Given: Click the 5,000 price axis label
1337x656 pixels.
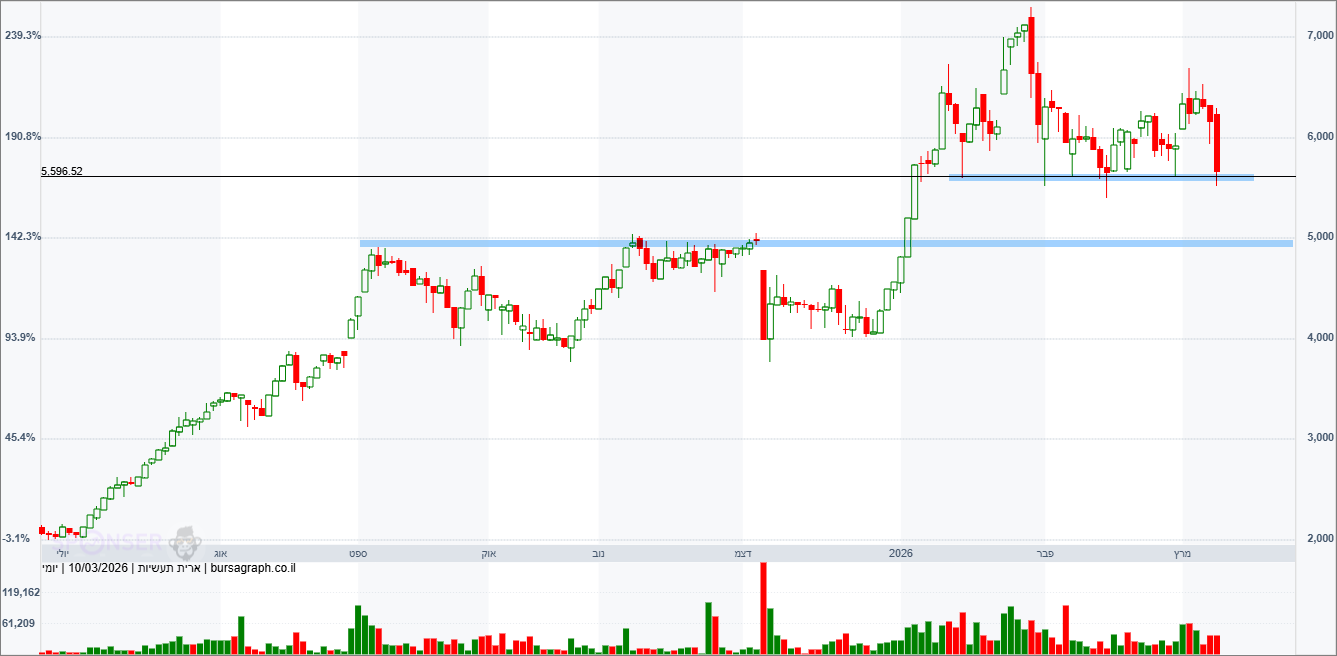Looking at the screenshot, I should point(1320,237).
